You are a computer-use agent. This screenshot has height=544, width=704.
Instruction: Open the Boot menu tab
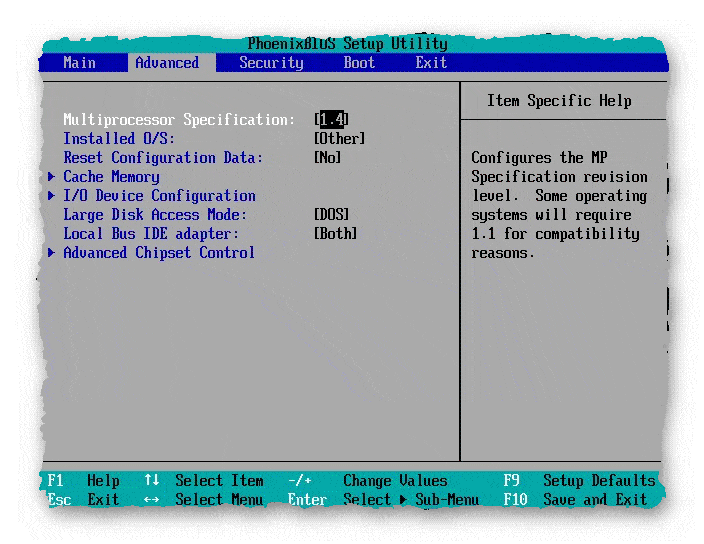[x=359, y=62]
